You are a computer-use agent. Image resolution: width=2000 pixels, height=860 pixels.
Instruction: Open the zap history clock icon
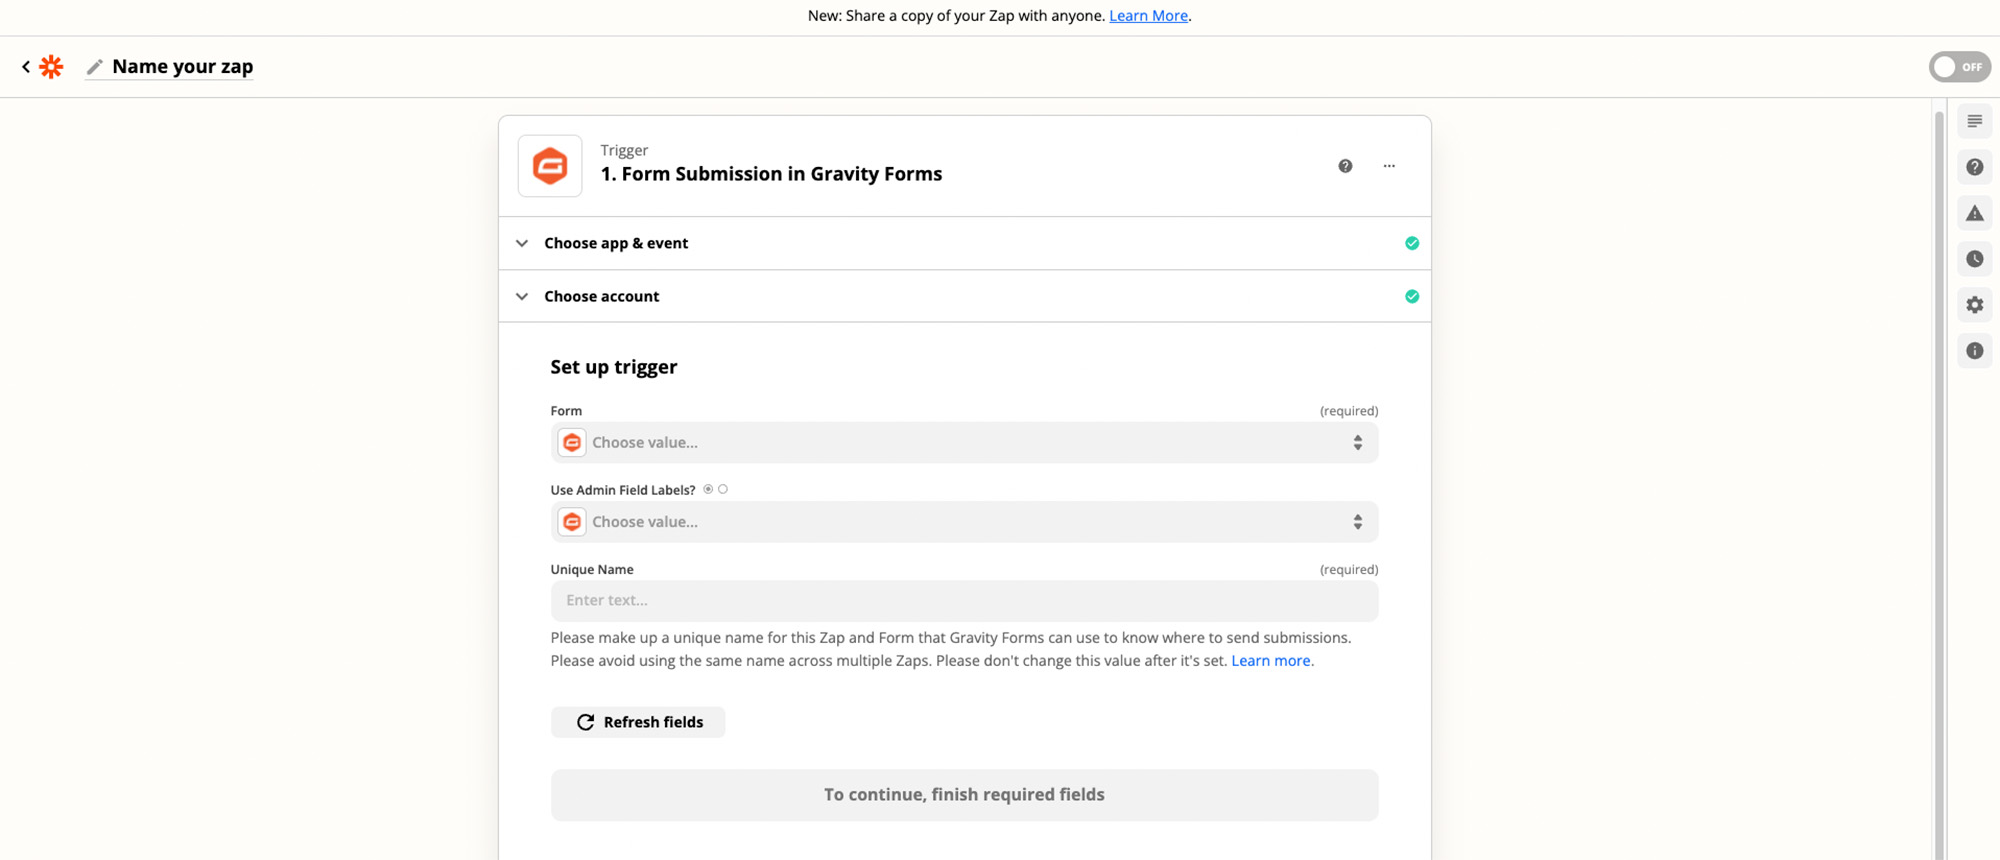point(1975,259)
